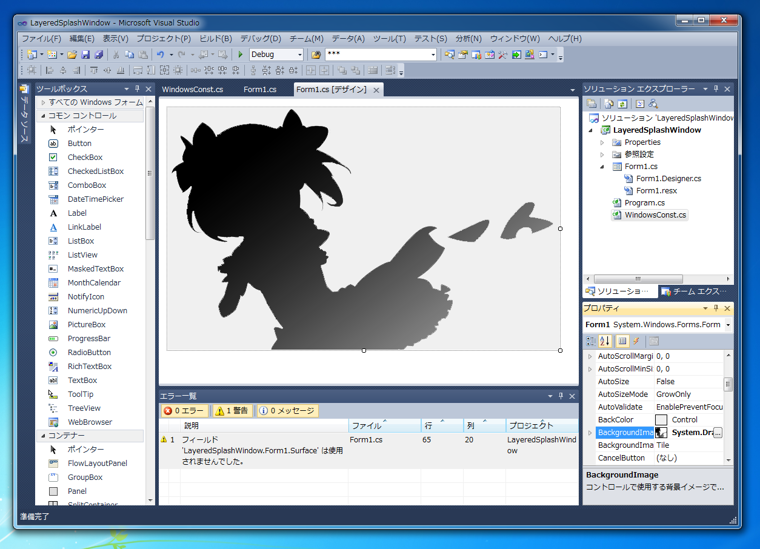Click the Start Debugging play icon
The width and height of the screenshot is (760, 549).
[x=240, y=55]
